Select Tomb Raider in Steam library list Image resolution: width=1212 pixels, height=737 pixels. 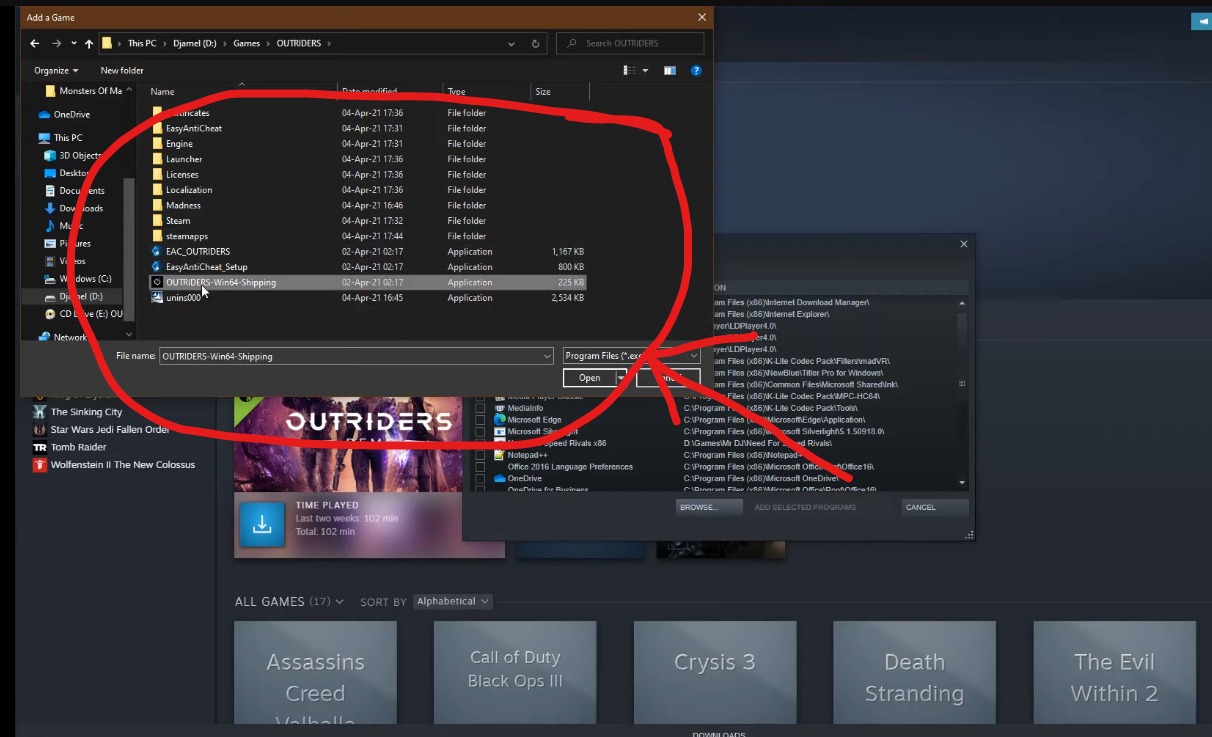coord(78,447)
